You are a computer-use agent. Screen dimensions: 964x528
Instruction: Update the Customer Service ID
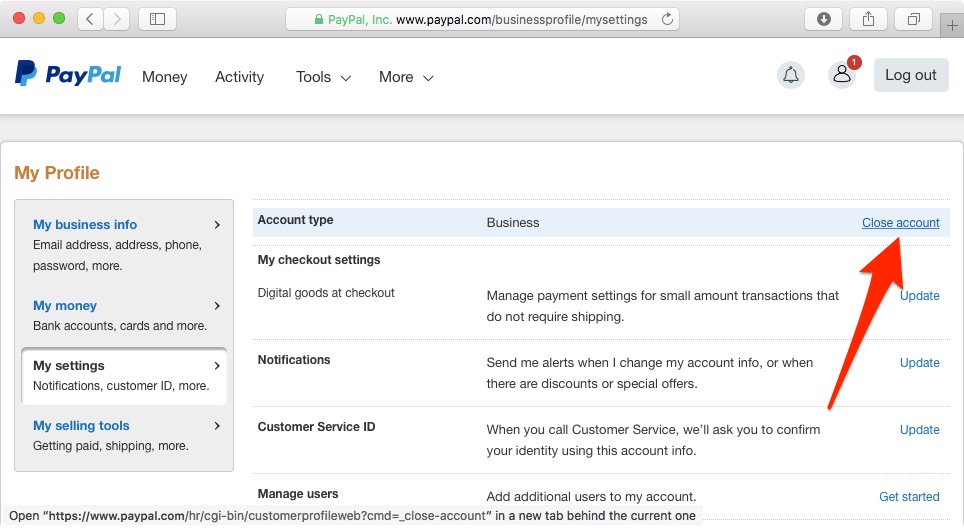(920, 430)
